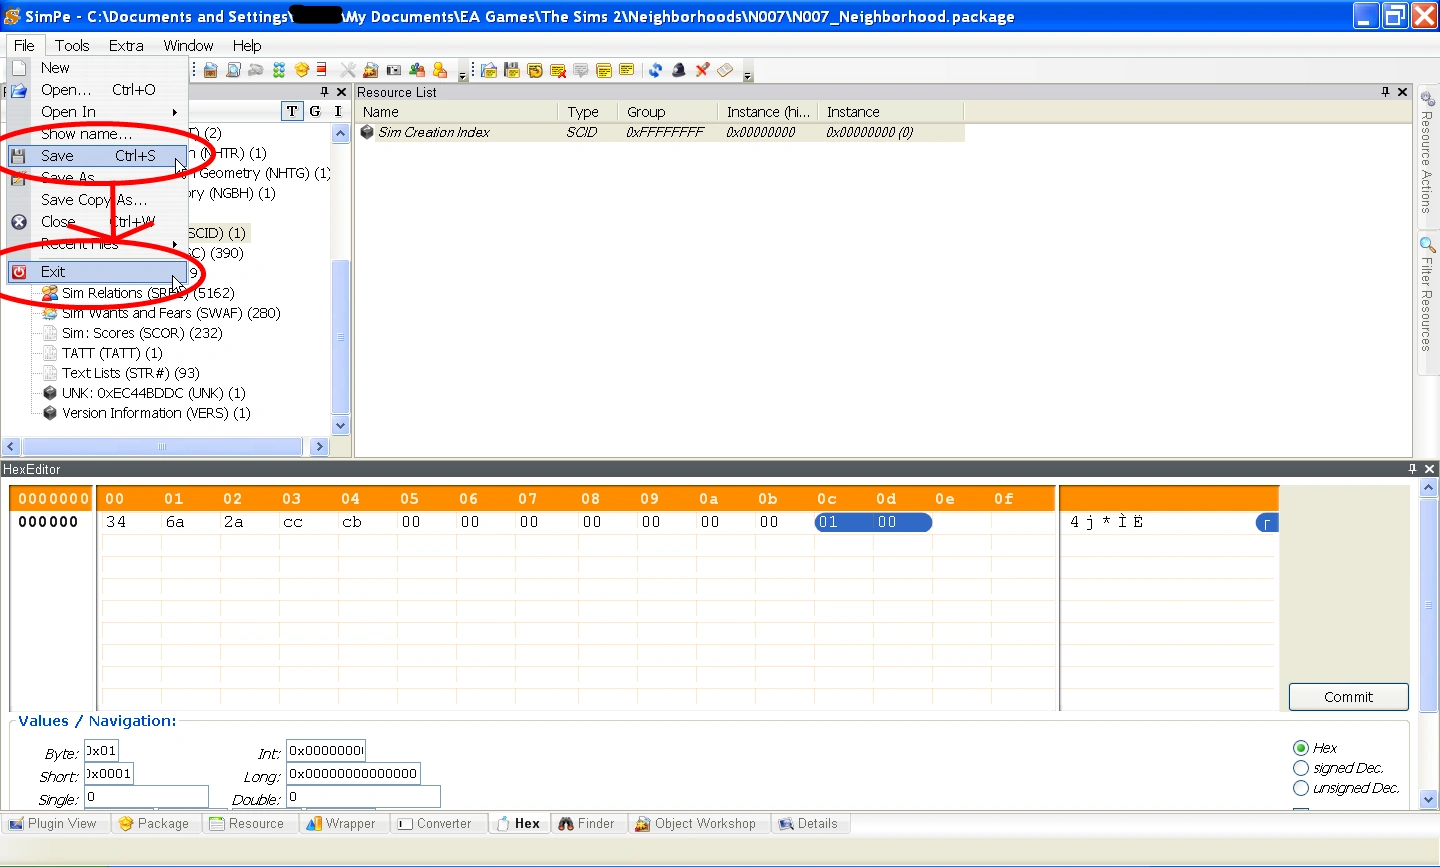Click the police helmet toolbar icon
This screenshot has width=1440, height=867.
[x=679, y=70]
